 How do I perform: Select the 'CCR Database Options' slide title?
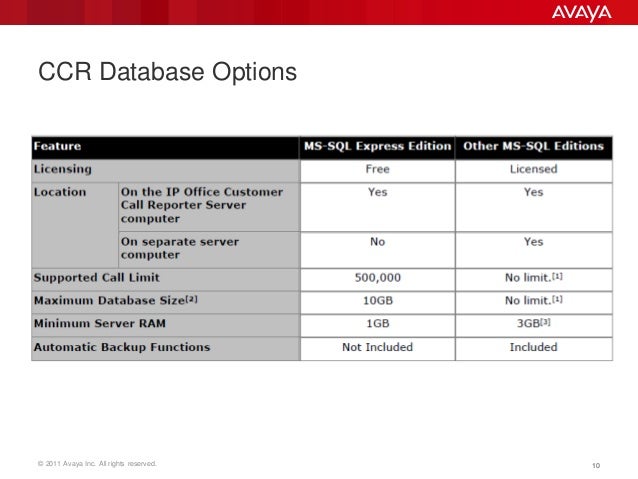(x=167, y=72)
